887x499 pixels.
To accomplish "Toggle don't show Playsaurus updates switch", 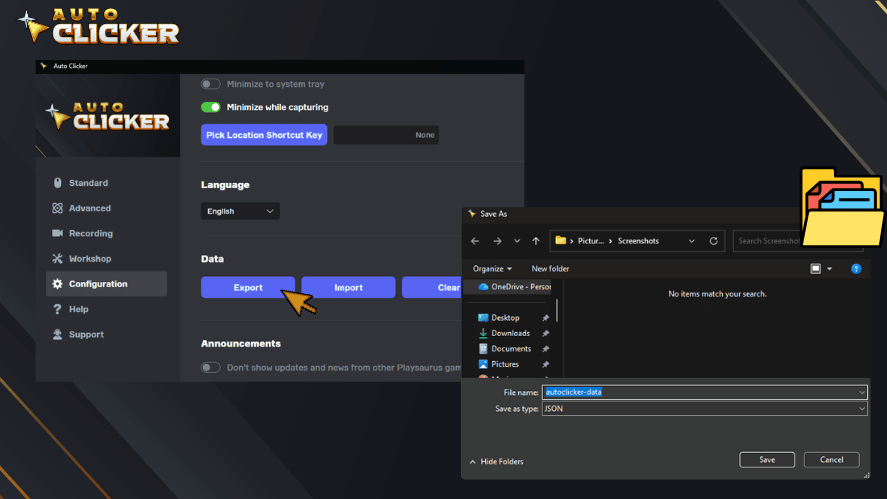I will [x=210, y=367].
